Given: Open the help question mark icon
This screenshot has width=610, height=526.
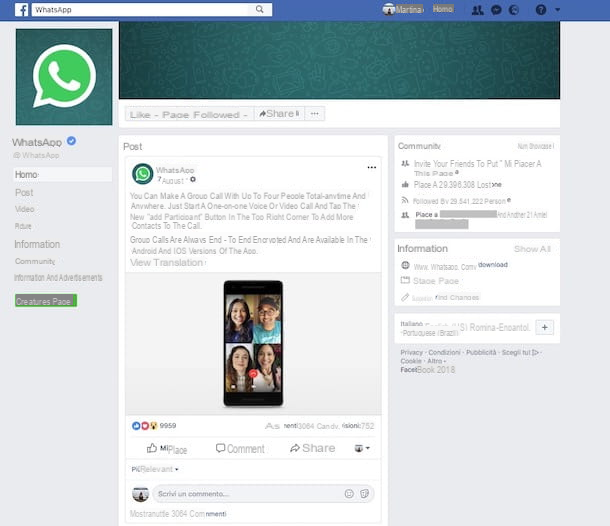Looking at the screenshot, I should (x=541, y=10).
